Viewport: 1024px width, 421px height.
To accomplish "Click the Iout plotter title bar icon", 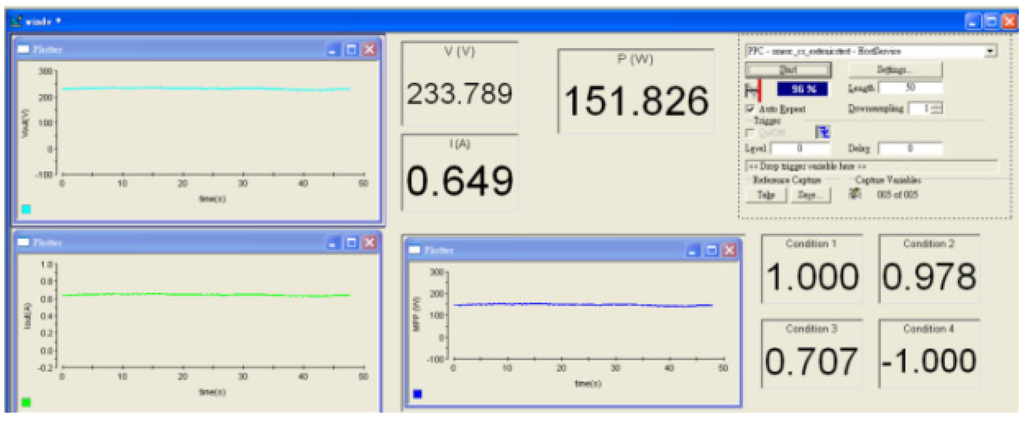I will [23, 242].
